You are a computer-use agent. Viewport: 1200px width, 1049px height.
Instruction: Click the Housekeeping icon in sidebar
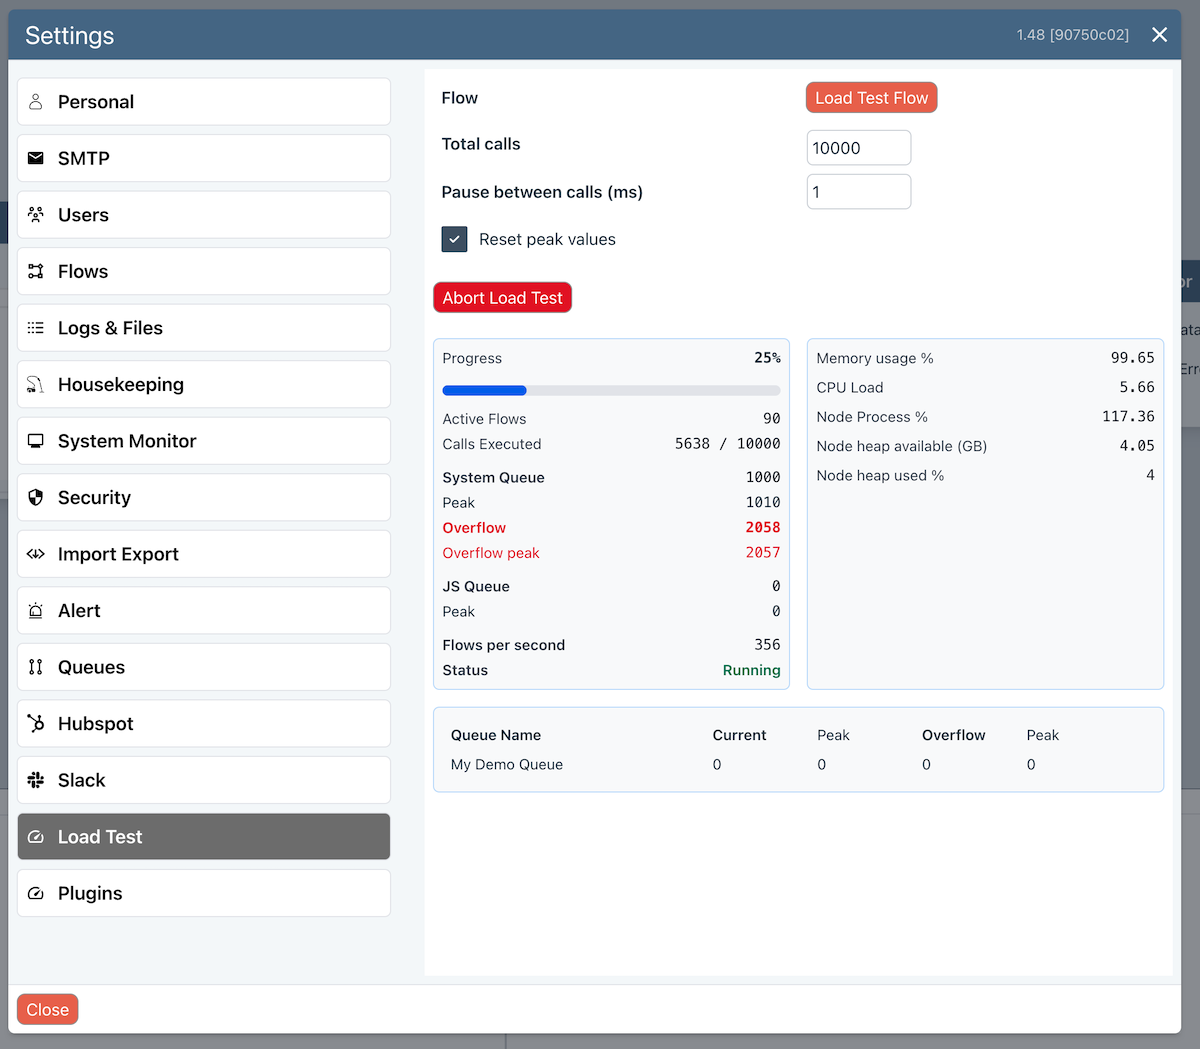[x=36, y=385]
